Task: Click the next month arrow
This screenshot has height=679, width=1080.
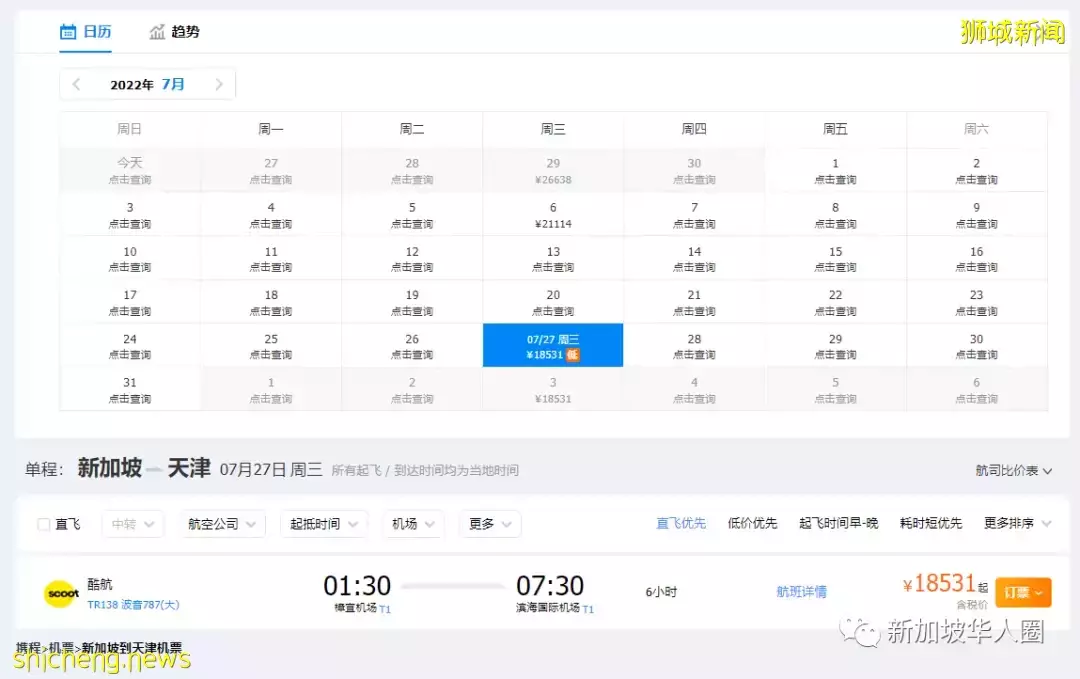Action: pyautogui.click(x=220, y=84)
